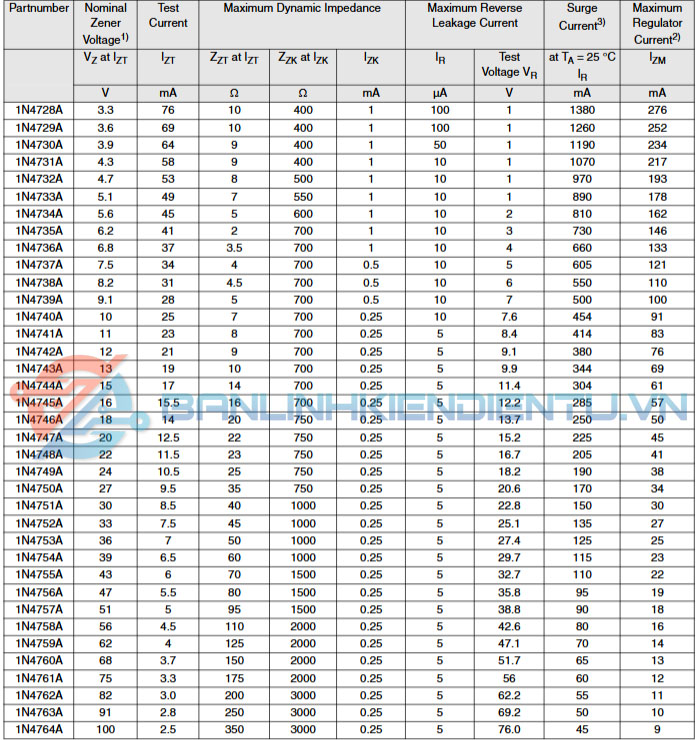The height and width of the screenshot is (740, 697).
Task: Click the 1N4729A part number
Action: pyautogui.click(x=39, y=128)
